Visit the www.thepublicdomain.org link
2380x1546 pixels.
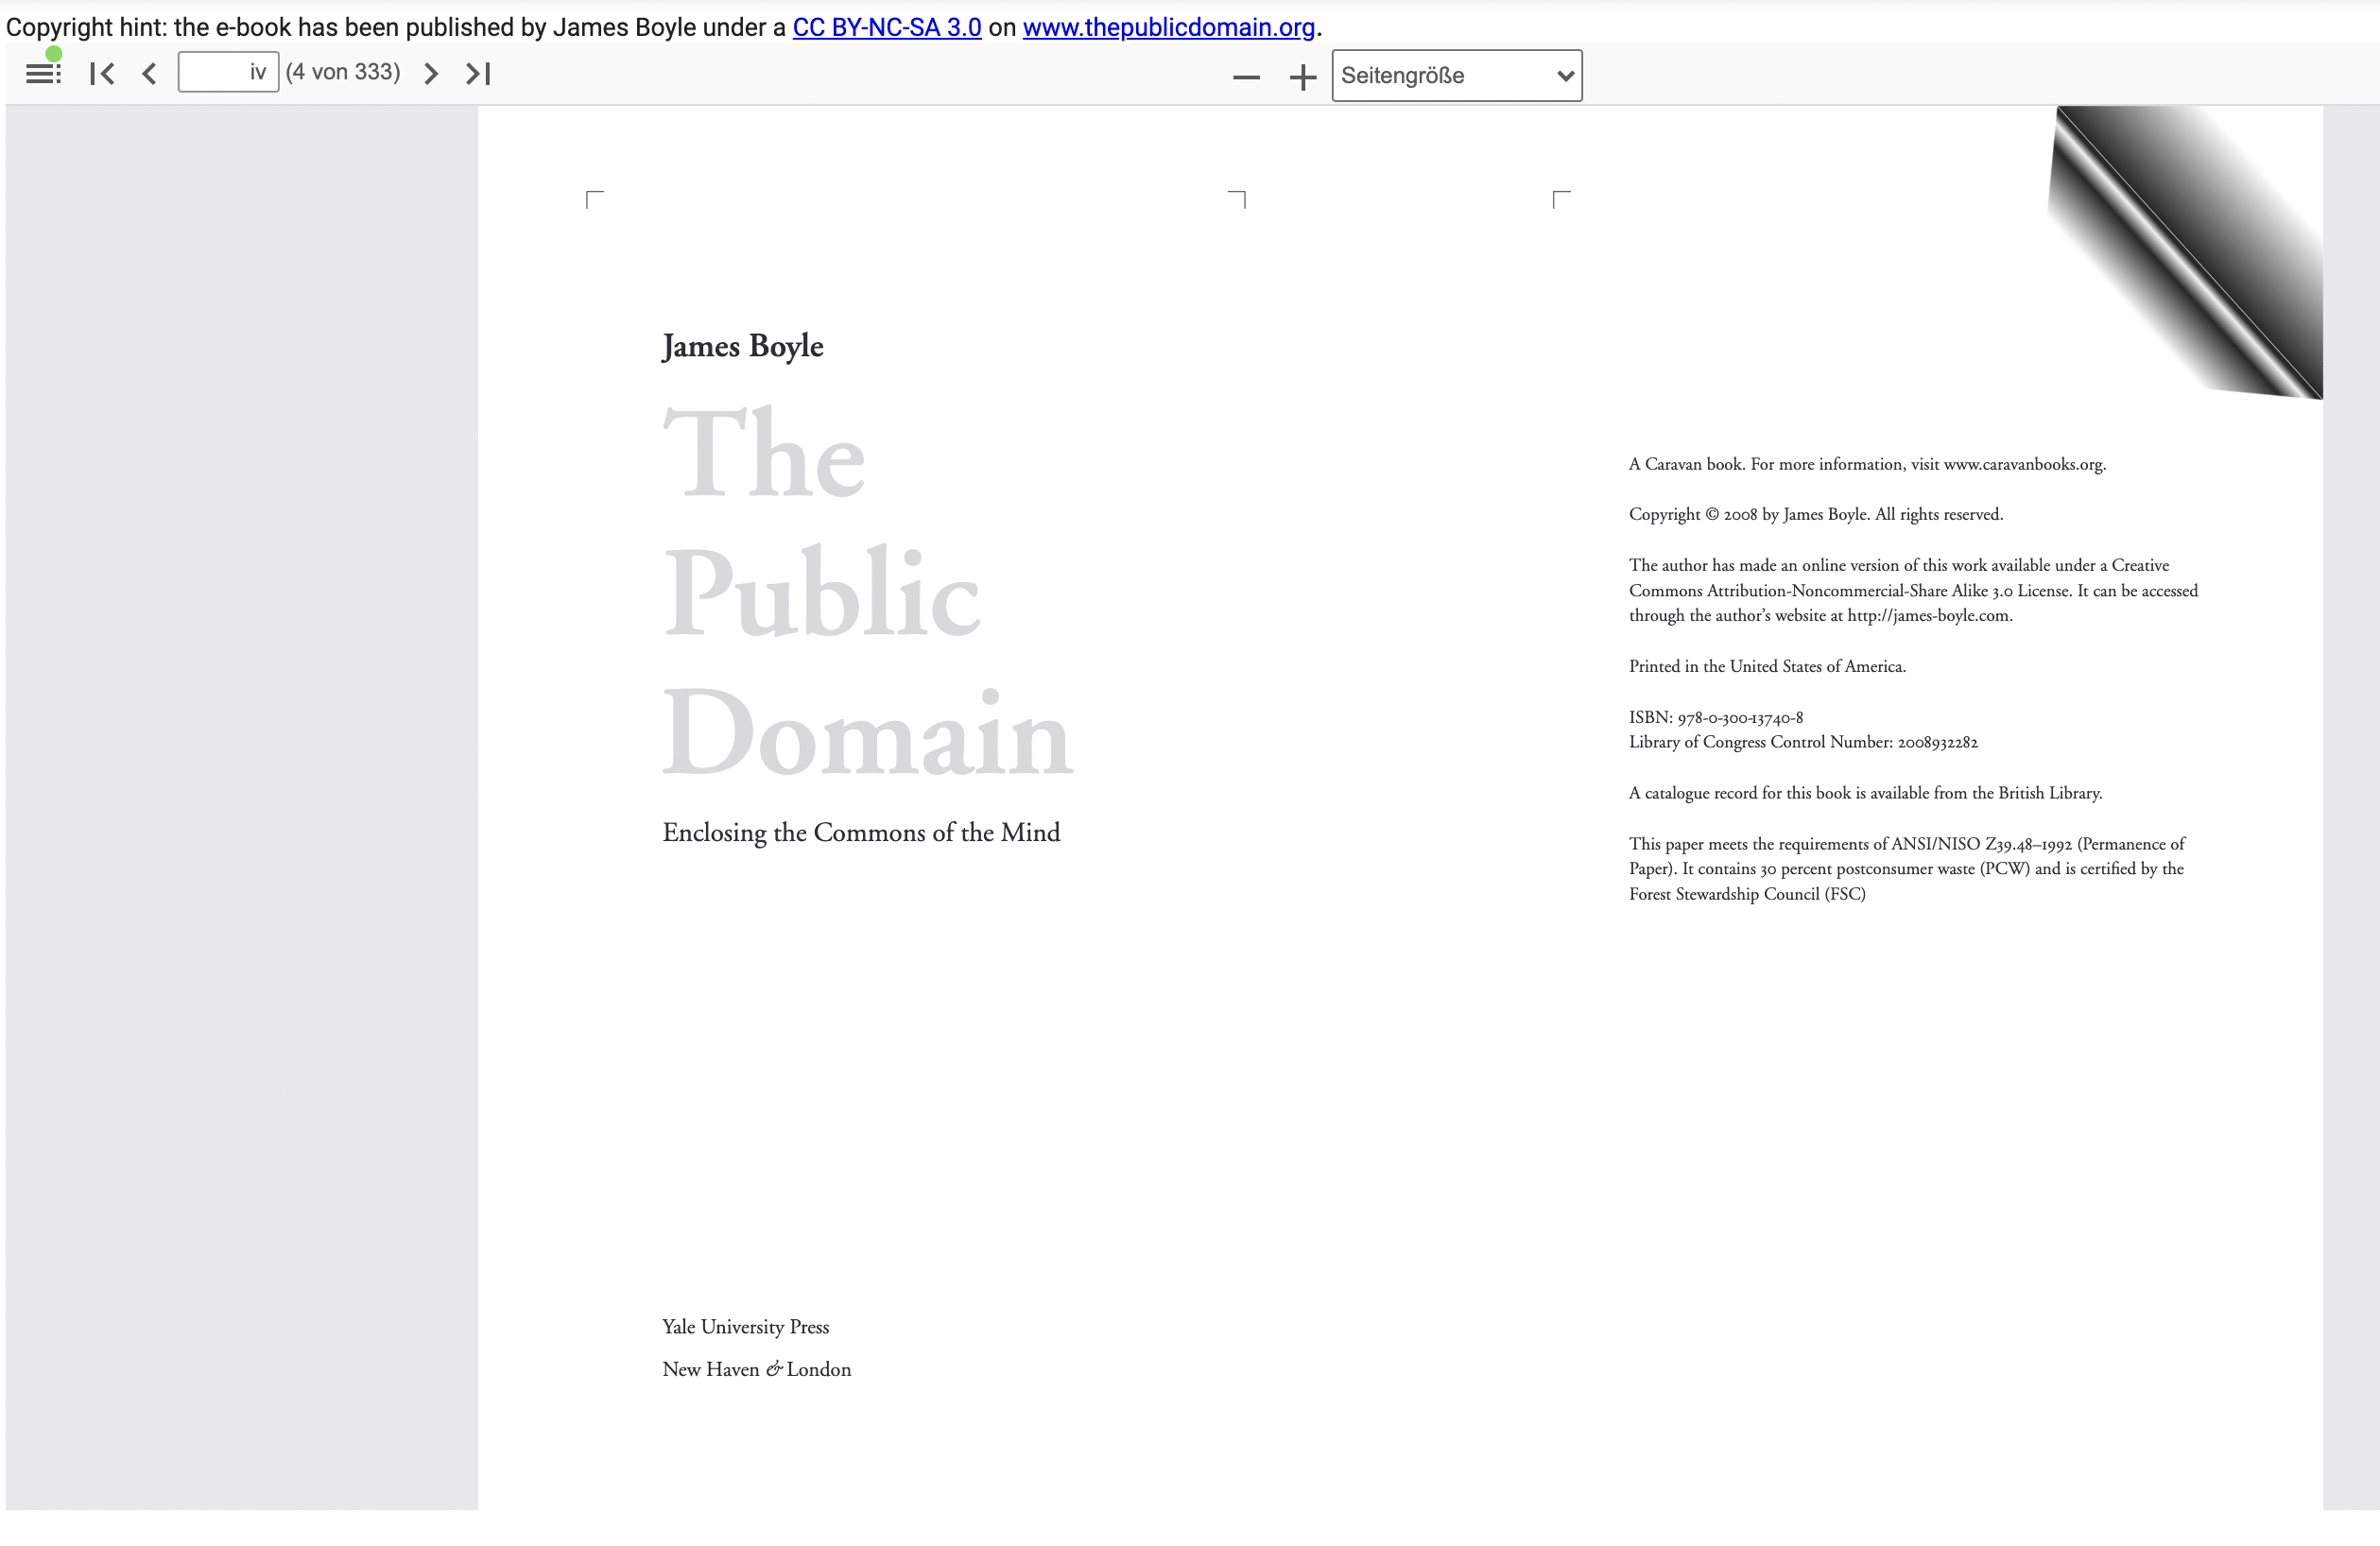coord(1168,27)
